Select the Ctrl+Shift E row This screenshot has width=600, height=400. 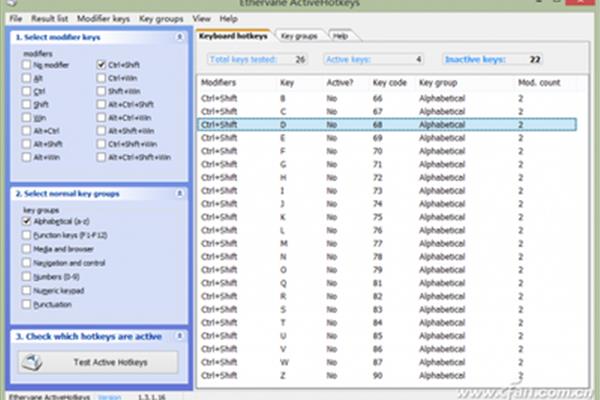pyautogui.click(x=387, y=138)
